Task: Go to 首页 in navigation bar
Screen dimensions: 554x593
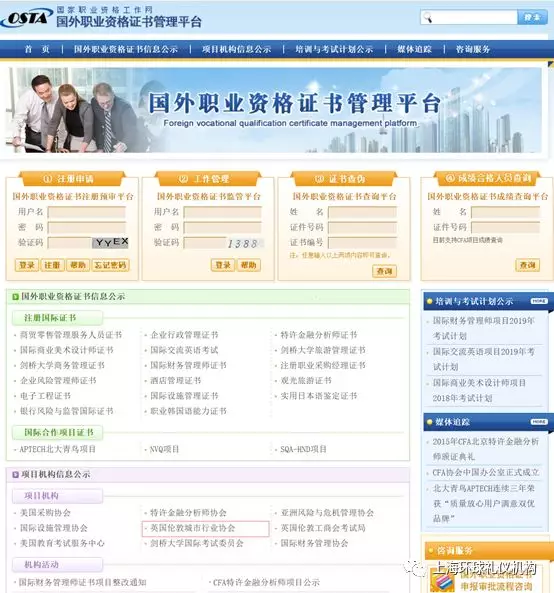Action: 37,49
